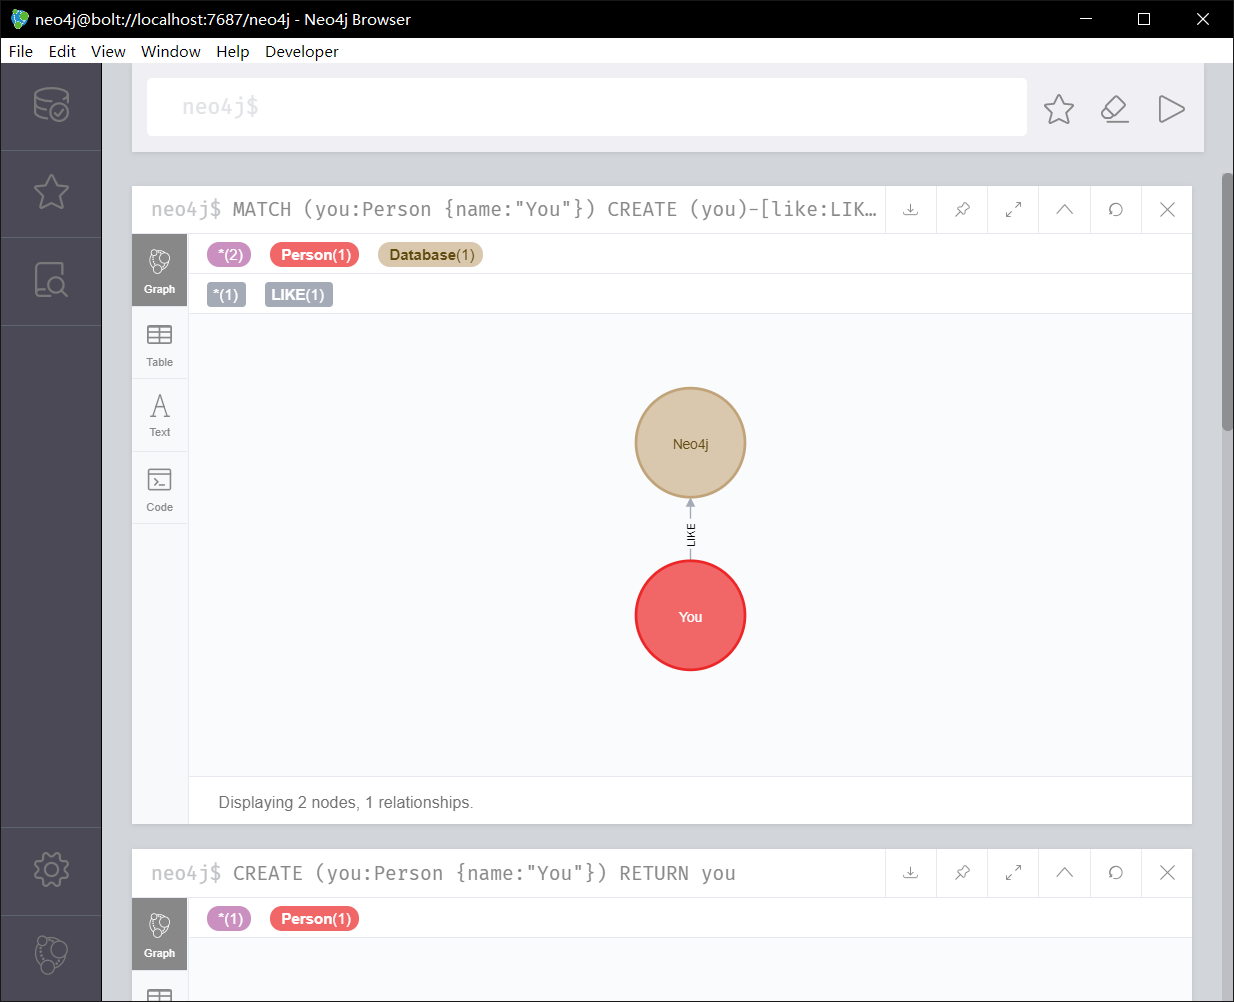1234x1002 pixels.
Task: Switch to Code view in MATCH frame
Action: pos(160,488)
